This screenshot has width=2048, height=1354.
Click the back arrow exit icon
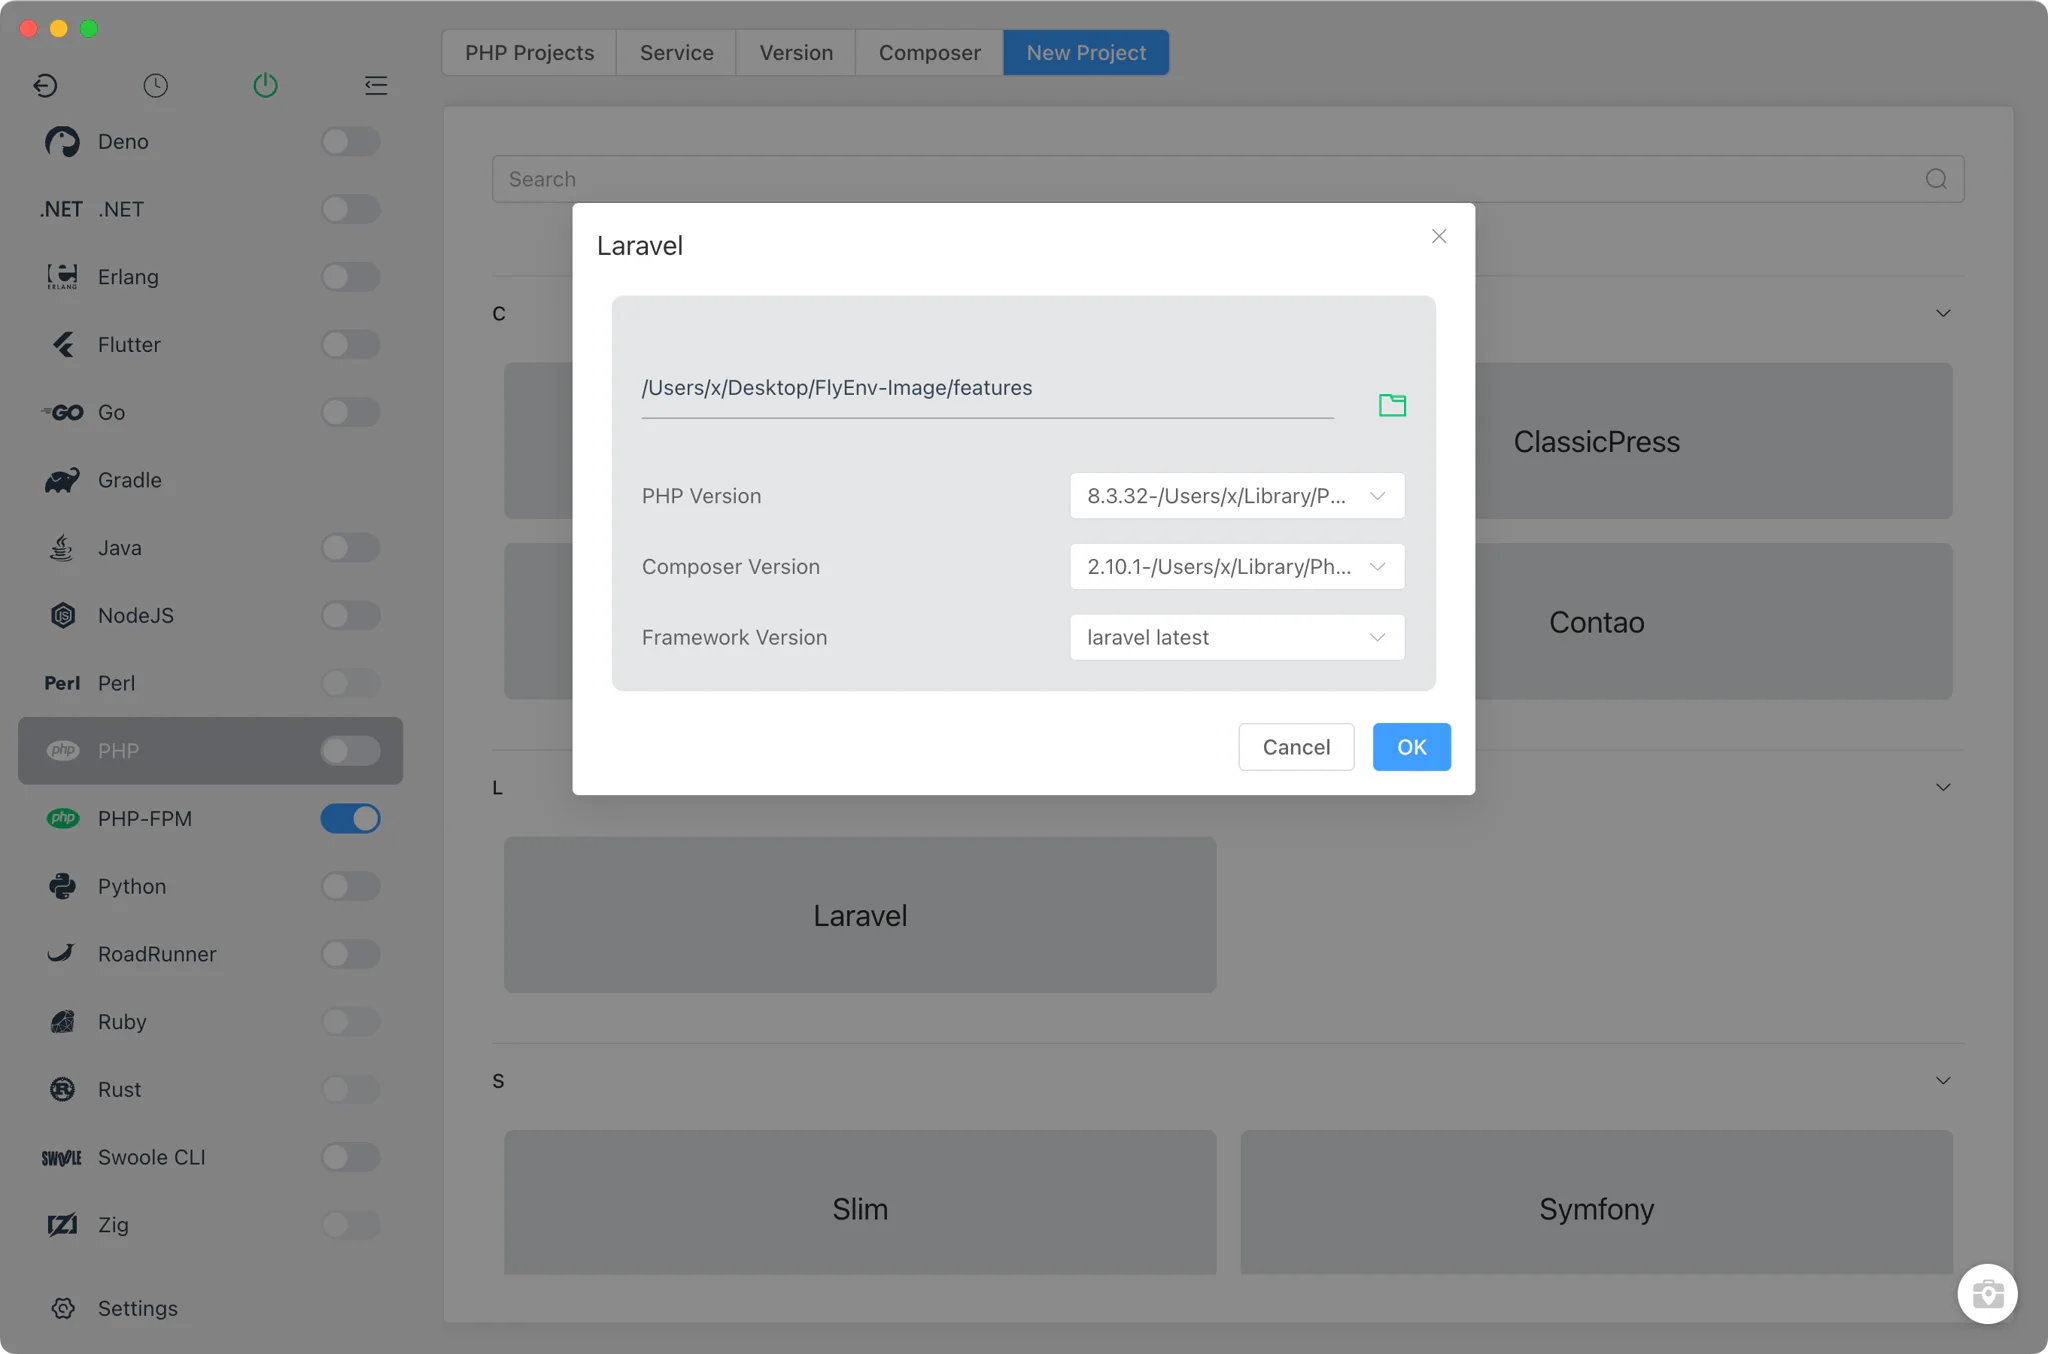click(45, 85)
